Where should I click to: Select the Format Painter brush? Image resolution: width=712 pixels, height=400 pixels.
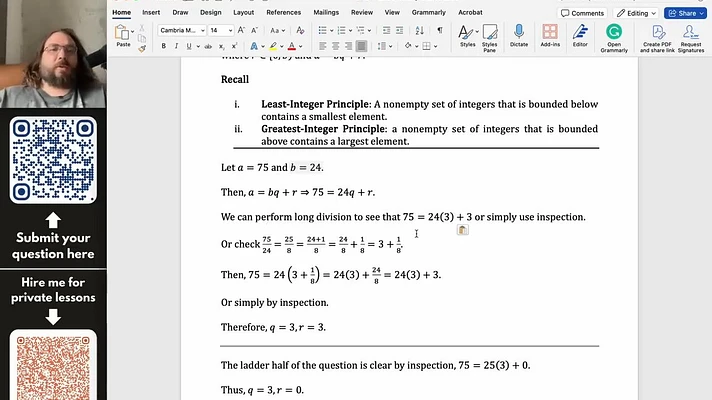pos(142,49)
